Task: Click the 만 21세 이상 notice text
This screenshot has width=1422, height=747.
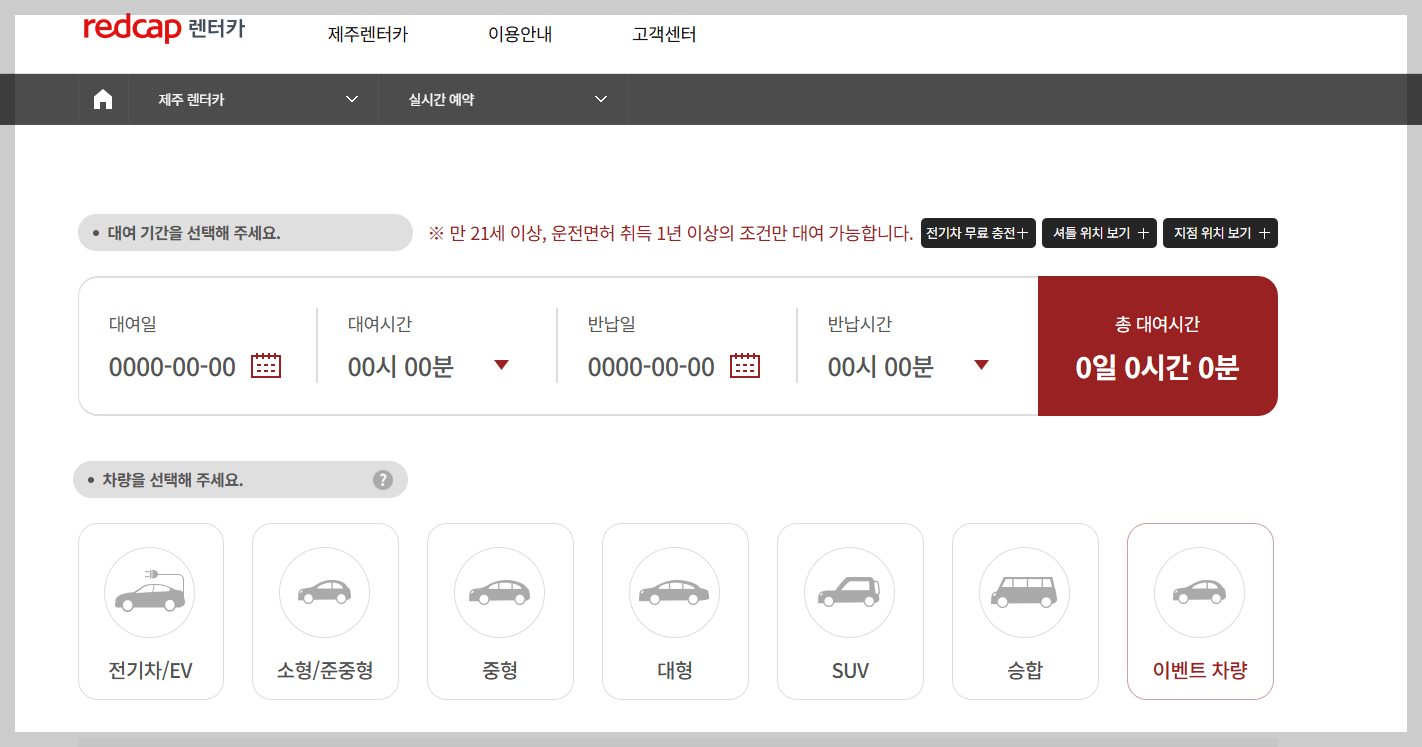Action: [671, 233]
